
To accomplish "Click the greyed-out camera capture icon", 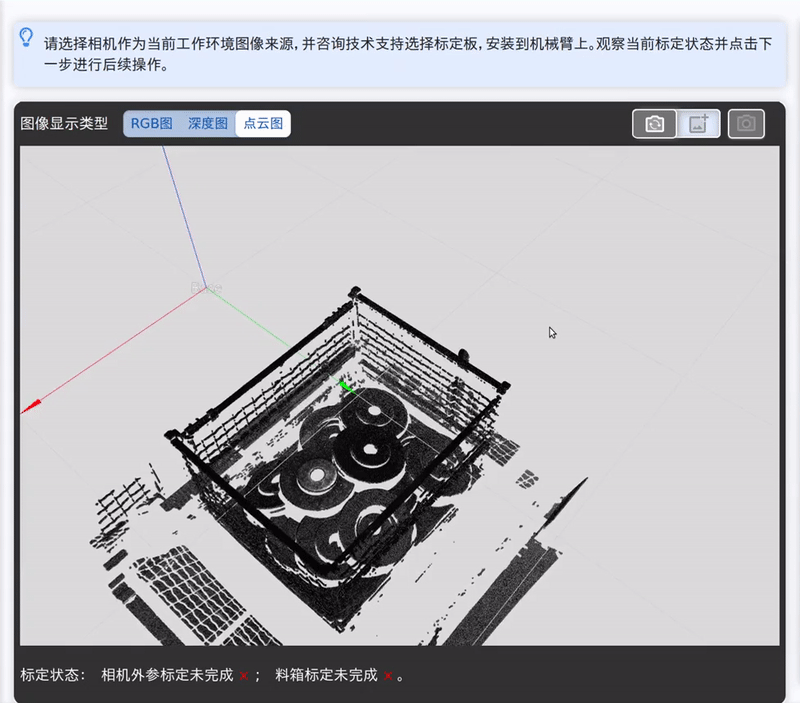I will pyautogui.click(x=746, y=124).
